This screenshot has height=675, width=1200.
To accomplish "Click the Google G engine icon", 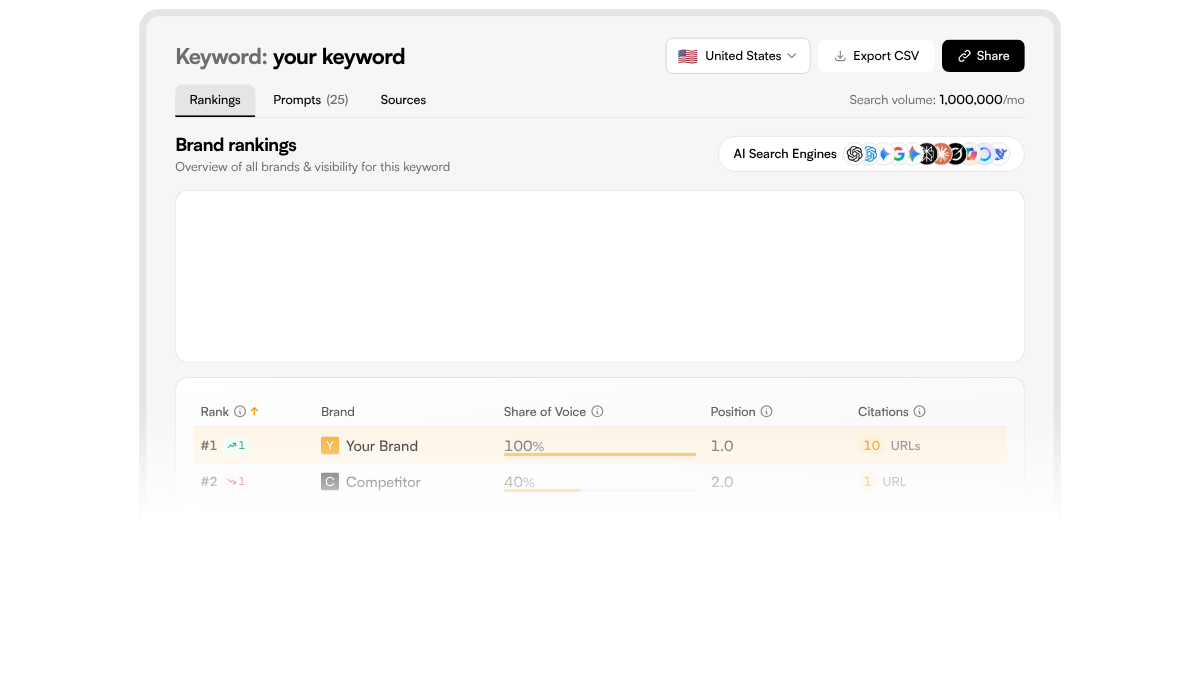I will [899, 154].
